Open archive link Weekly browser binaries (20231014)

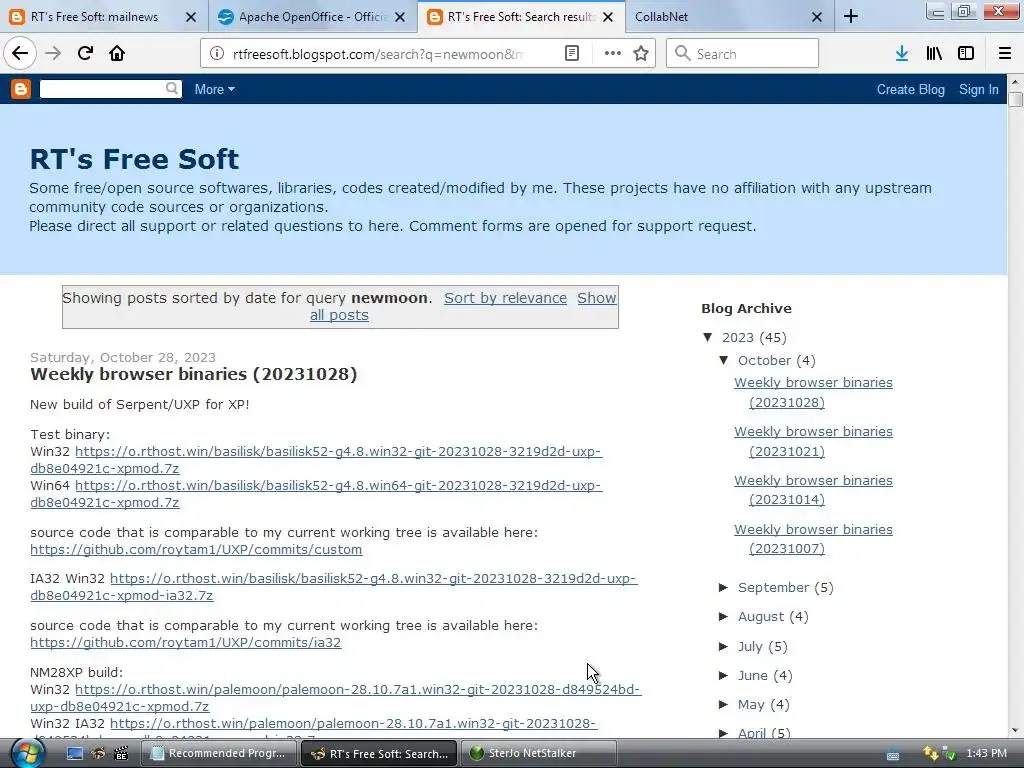click(813, 490)
